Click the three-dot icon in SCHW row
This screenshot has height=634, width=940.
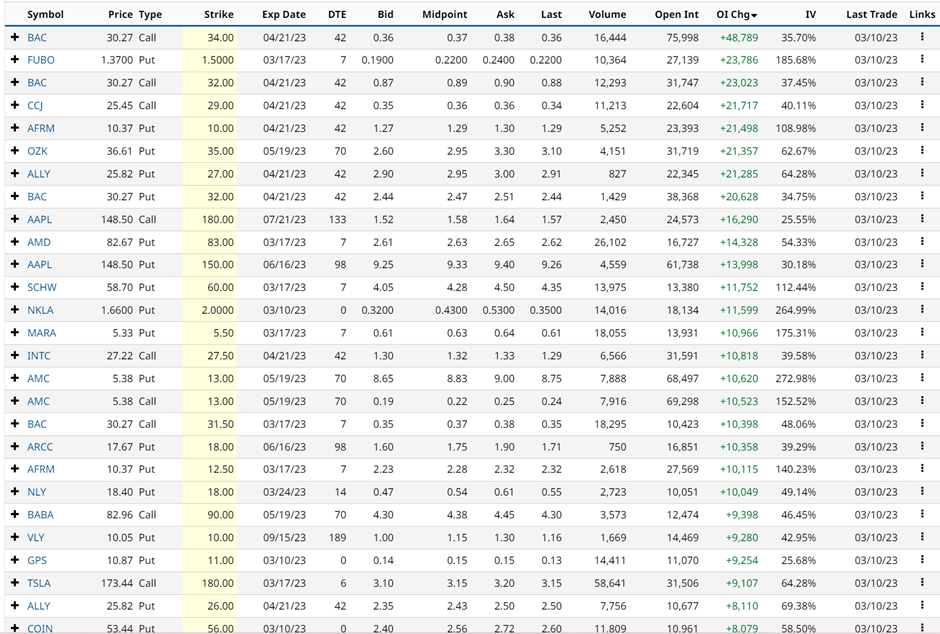pos(922,287)
